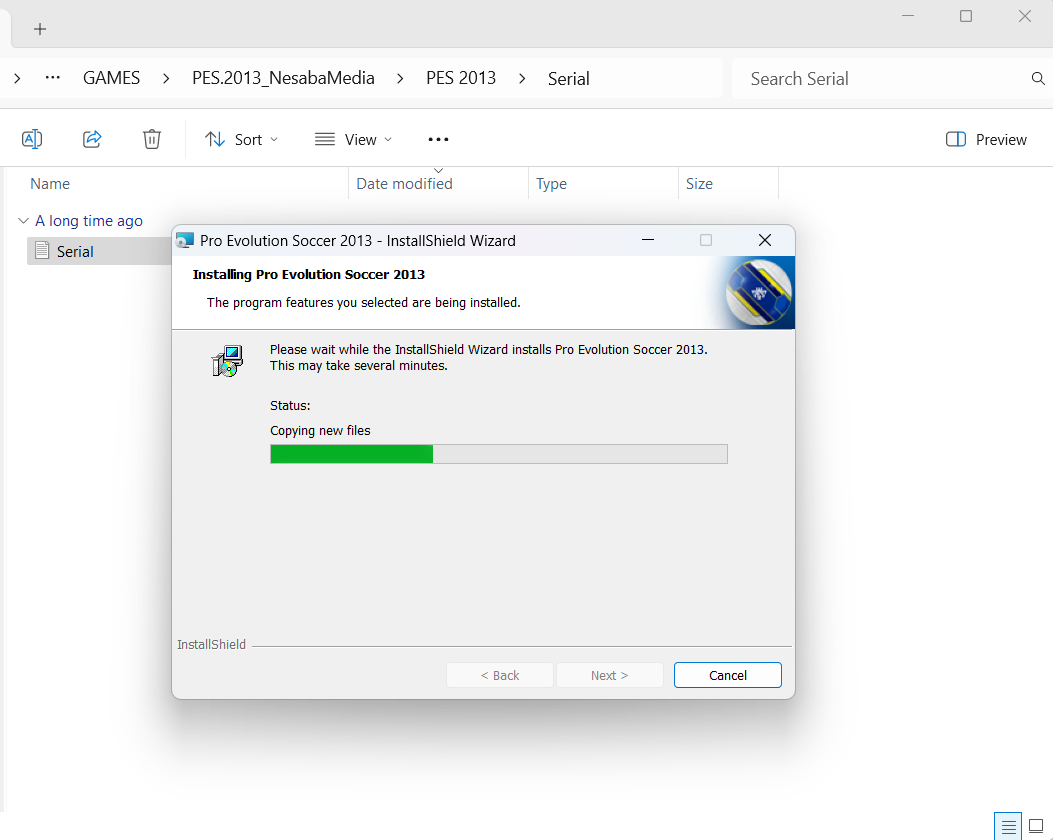Minimize the File Explorer window

click(x=908, y=16)
